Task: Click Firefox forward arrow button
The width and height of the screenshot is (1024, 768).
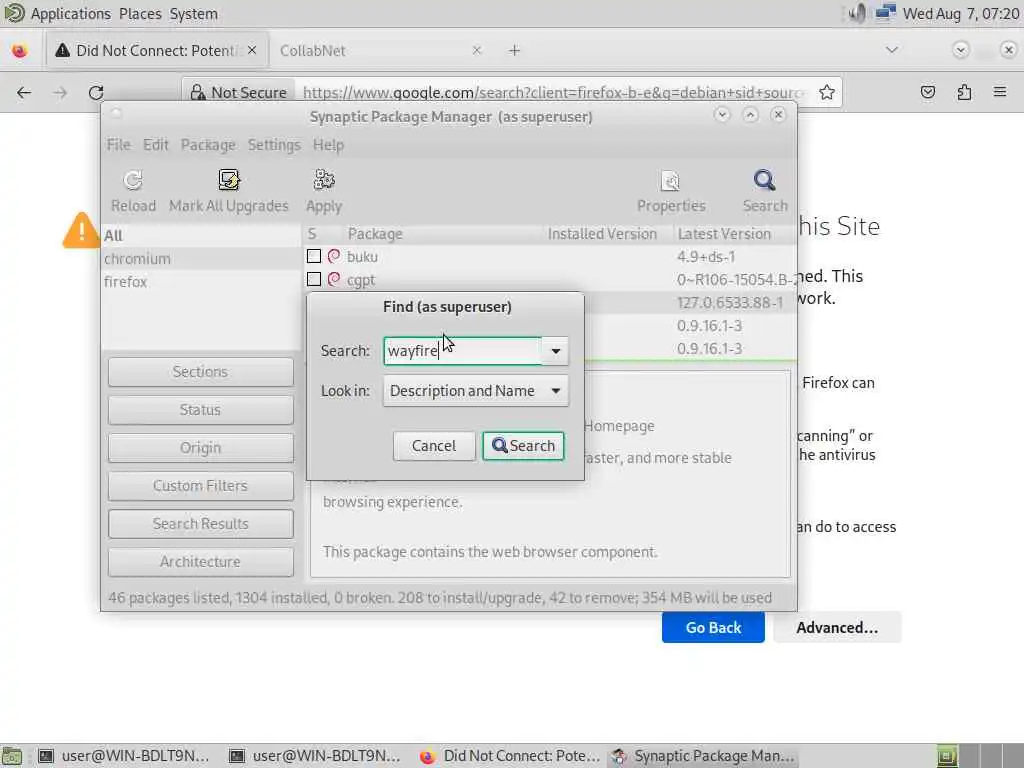Action: 60,93
